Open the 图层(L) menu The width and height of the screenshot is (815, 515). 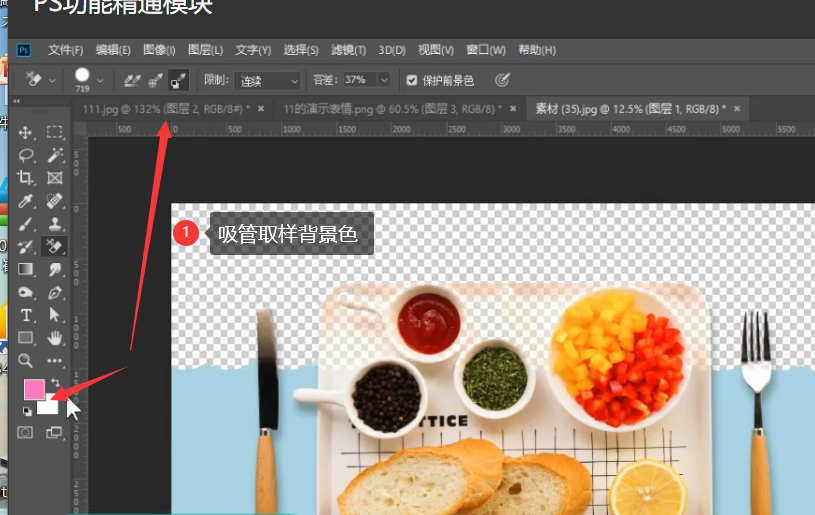coord(205,50)
